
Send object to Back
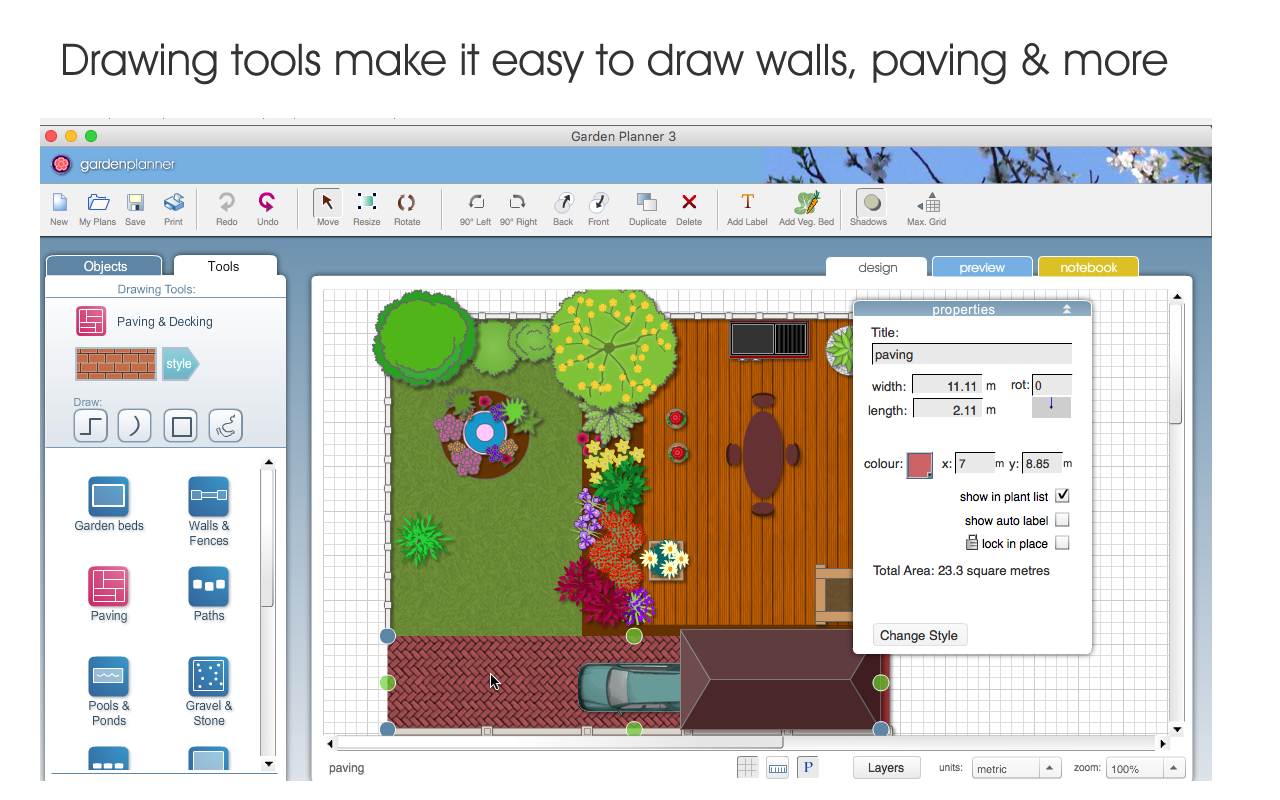pos(563,203)
